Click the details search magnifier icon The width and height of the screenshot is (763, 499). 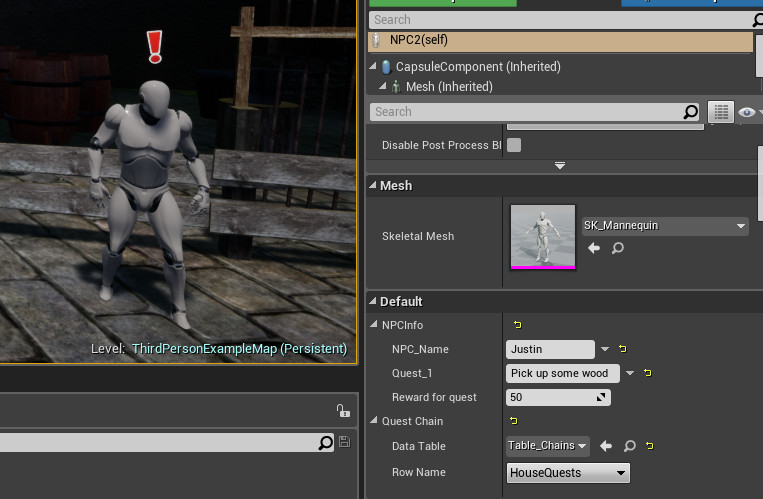[691, 112]
